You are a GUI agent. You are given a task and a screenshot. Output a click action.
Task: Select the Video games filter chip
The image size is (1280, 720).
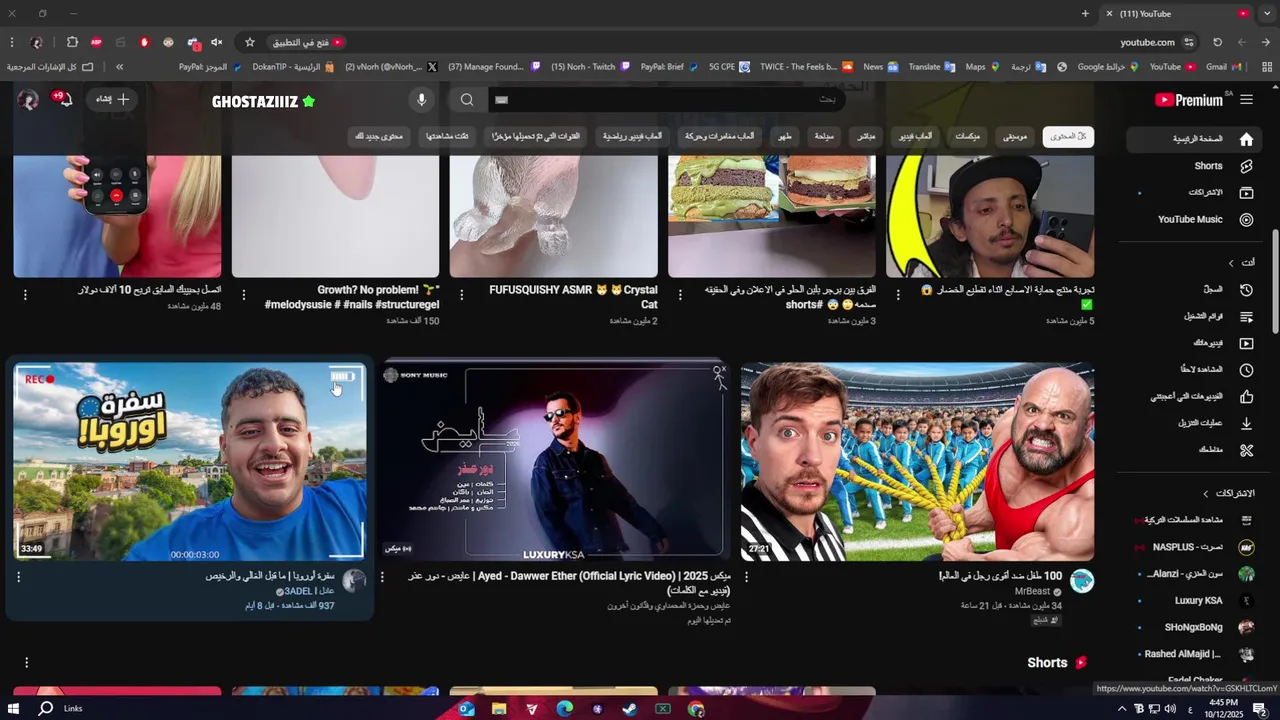pos(914,136)
